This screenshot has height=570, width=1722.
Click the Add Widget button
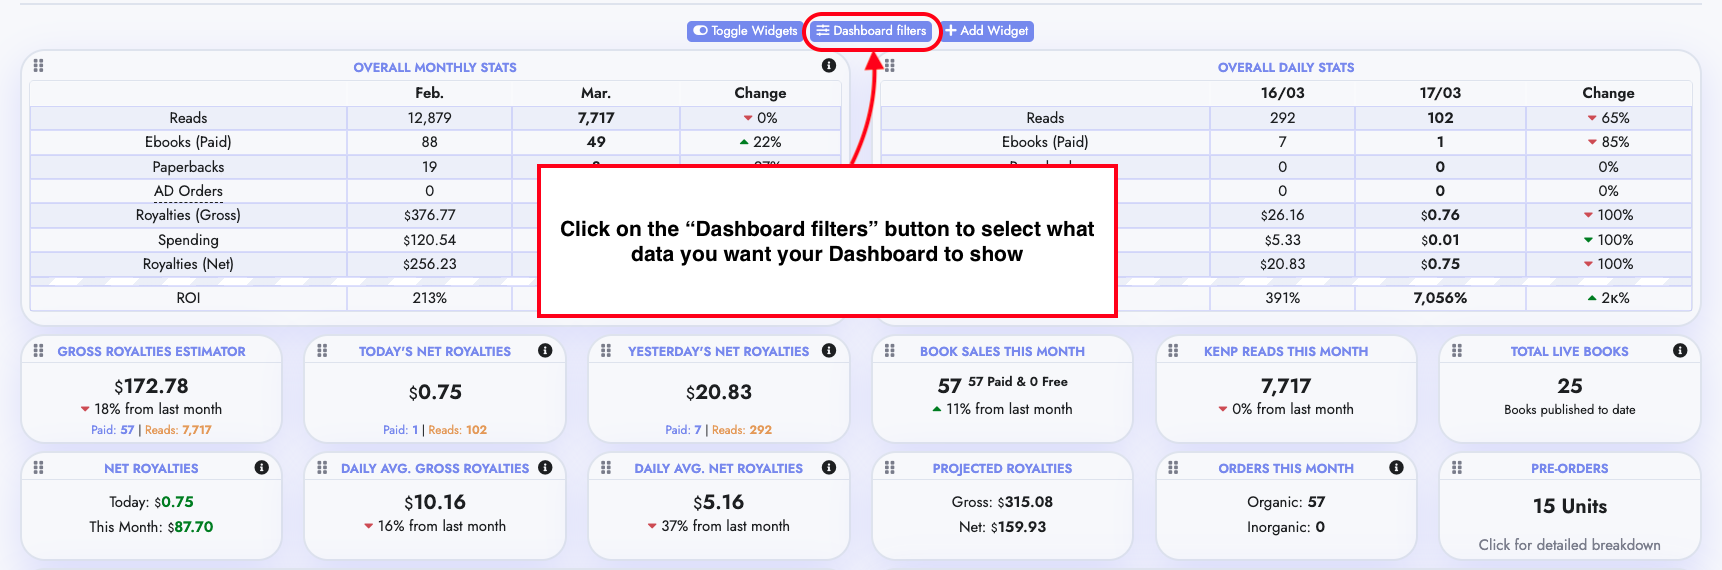pyautogui.click(x=987, y=31)
